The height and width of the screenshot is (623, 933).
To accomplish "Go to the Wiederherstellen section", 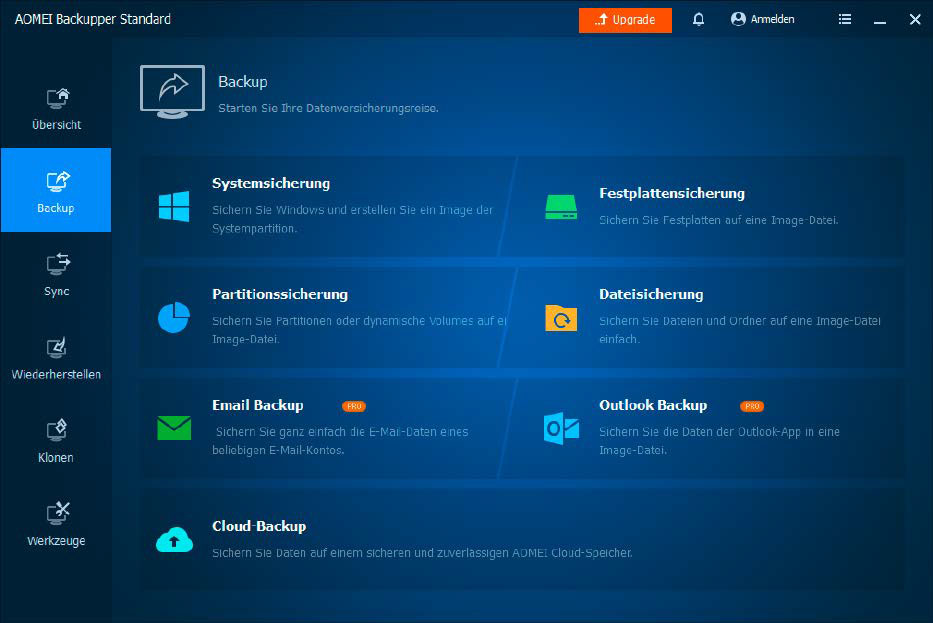I will coord(56,357).
